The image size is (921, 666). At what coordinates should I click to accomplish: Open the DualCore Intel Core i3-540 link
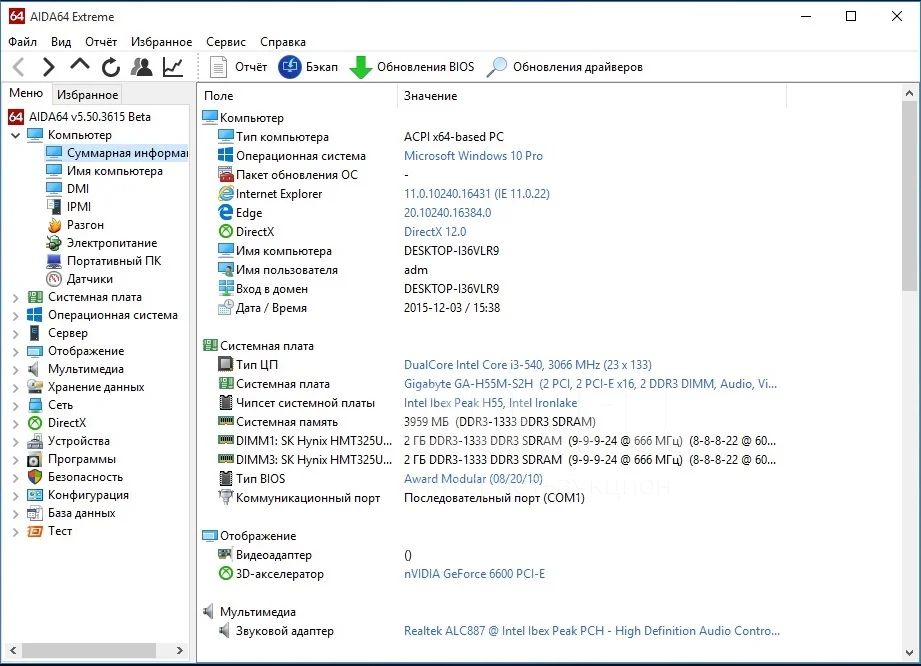[528, 364]
